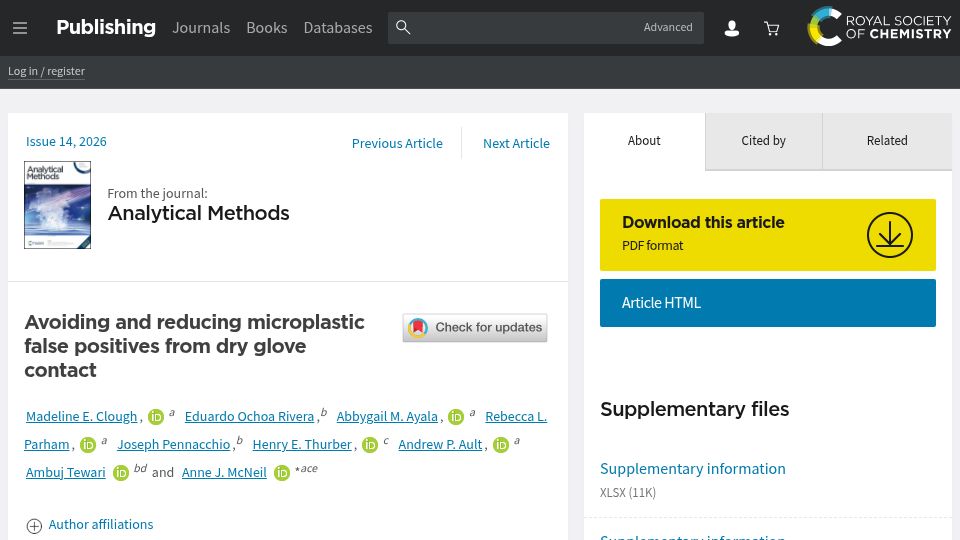This screenshot has height=540, width=960.
Task: Switch to the Cited by tab
Action: point(763,141)
